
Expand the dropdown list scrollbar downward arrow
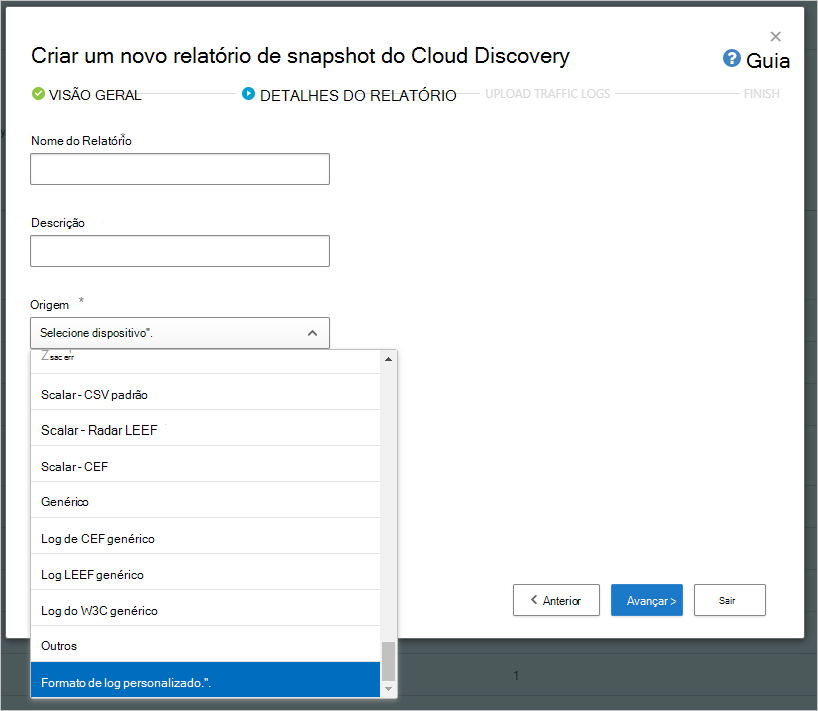coord(389,690)
